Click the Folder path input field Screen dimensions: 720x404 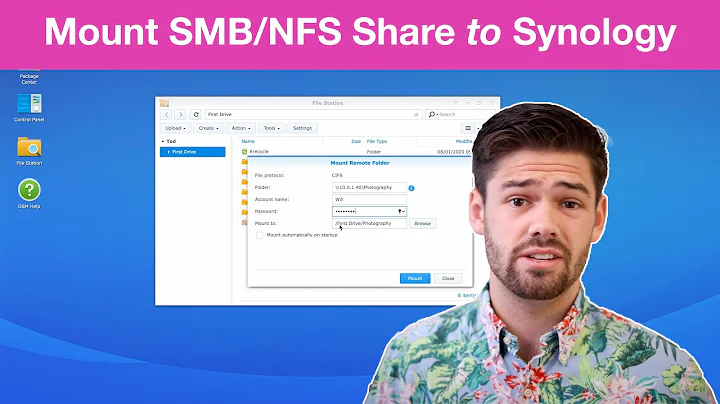[x=369, y=187]
